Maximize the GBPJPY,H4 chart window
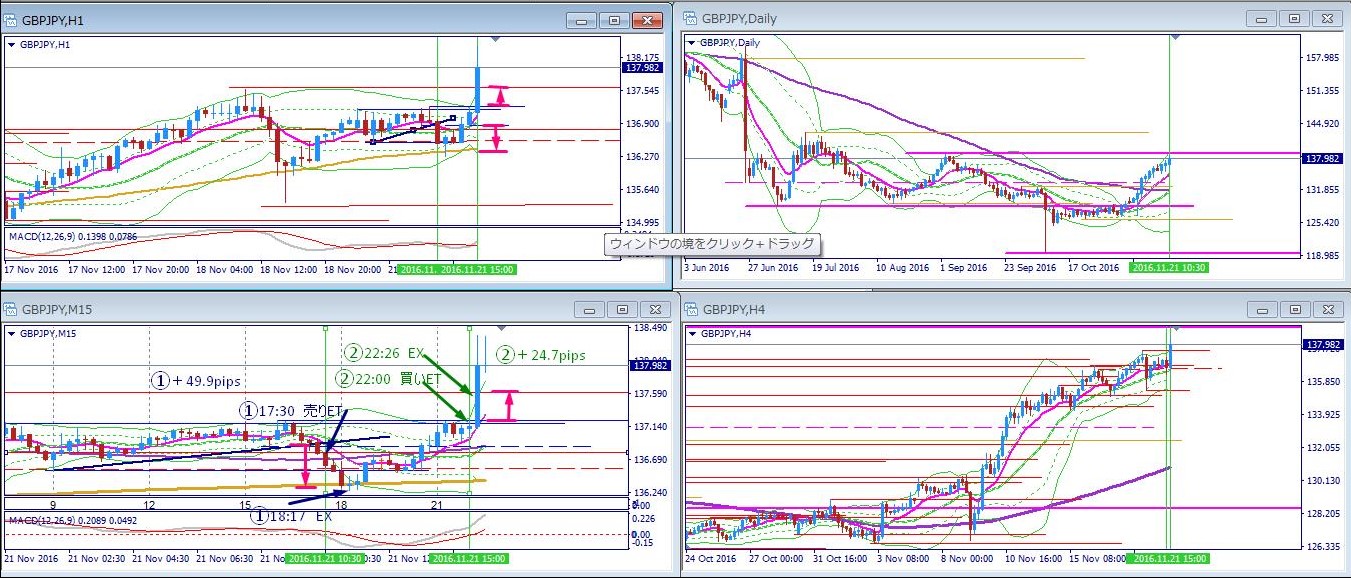Screen dimensions: 1351x578 tap(1294, 309)
